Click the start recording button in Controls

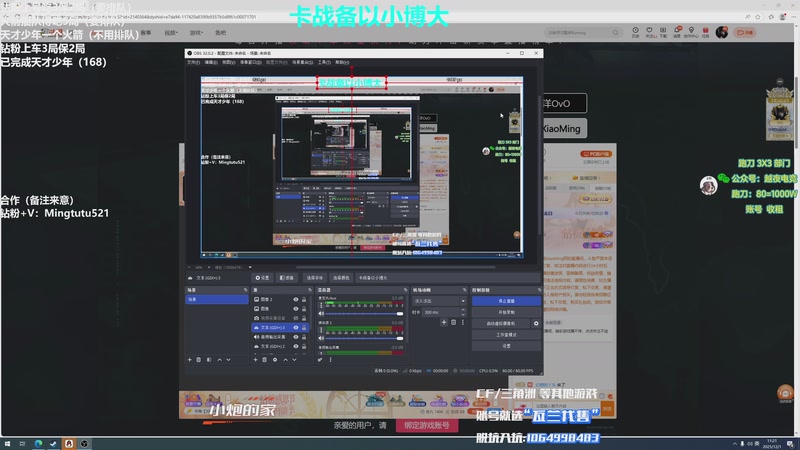[x=506, y=312]
